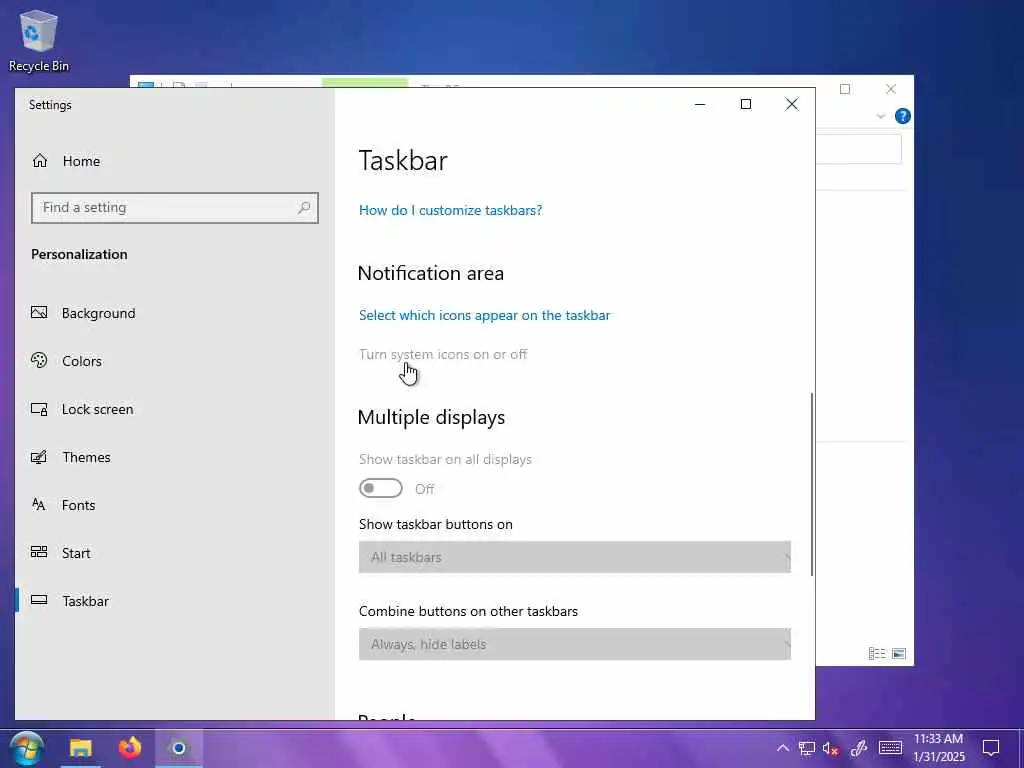Select Fonts in the sidebar
This screenshot has height=768, width=1024.
pyautogui.click(x=78, y=505)
